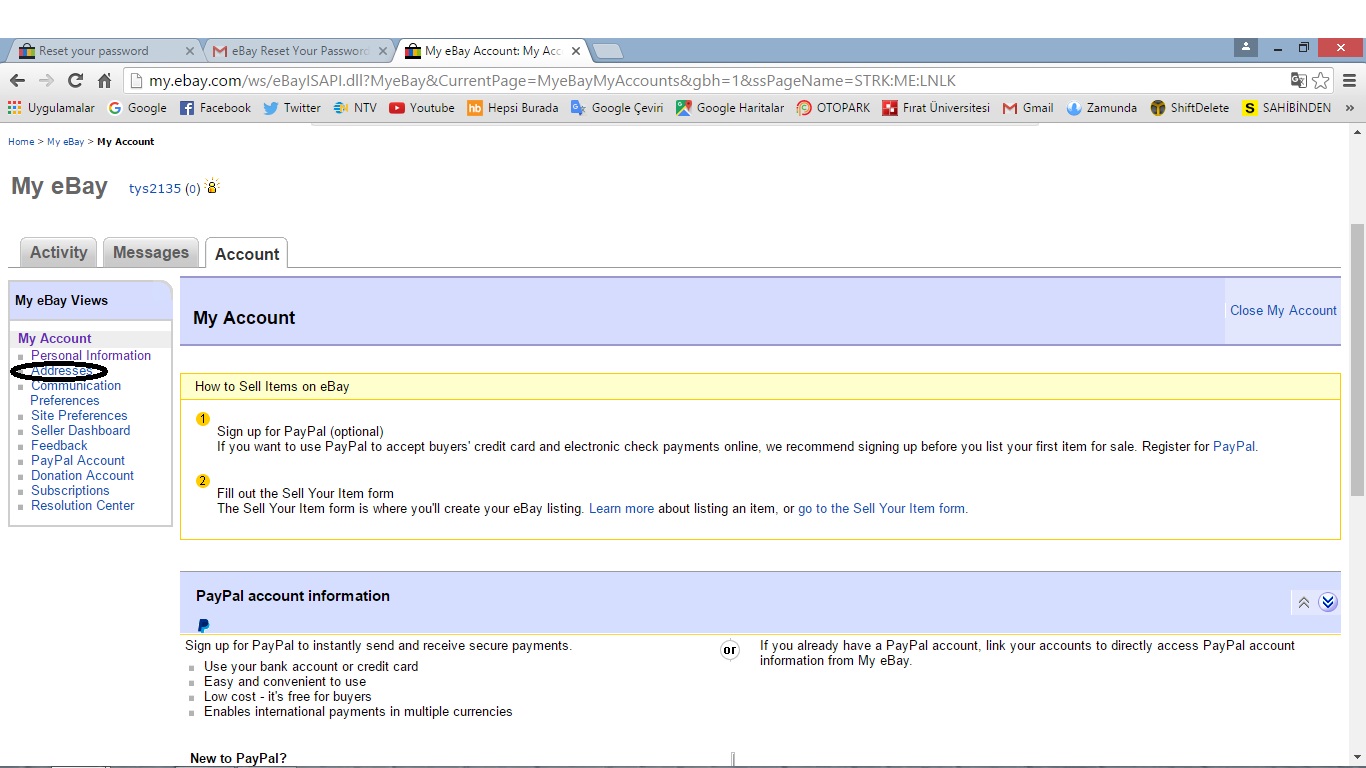
Task: Go to the browser home icon
Action: [104, 81]
